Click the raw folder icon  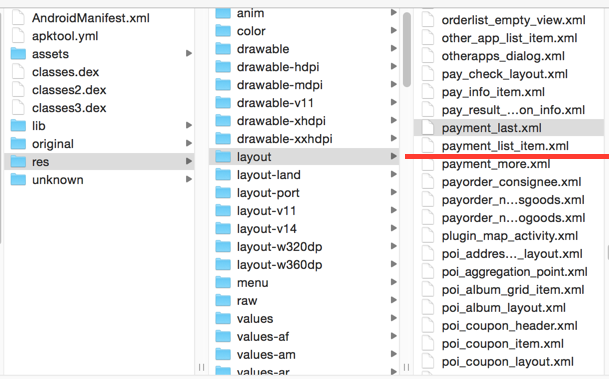point(223,301)
